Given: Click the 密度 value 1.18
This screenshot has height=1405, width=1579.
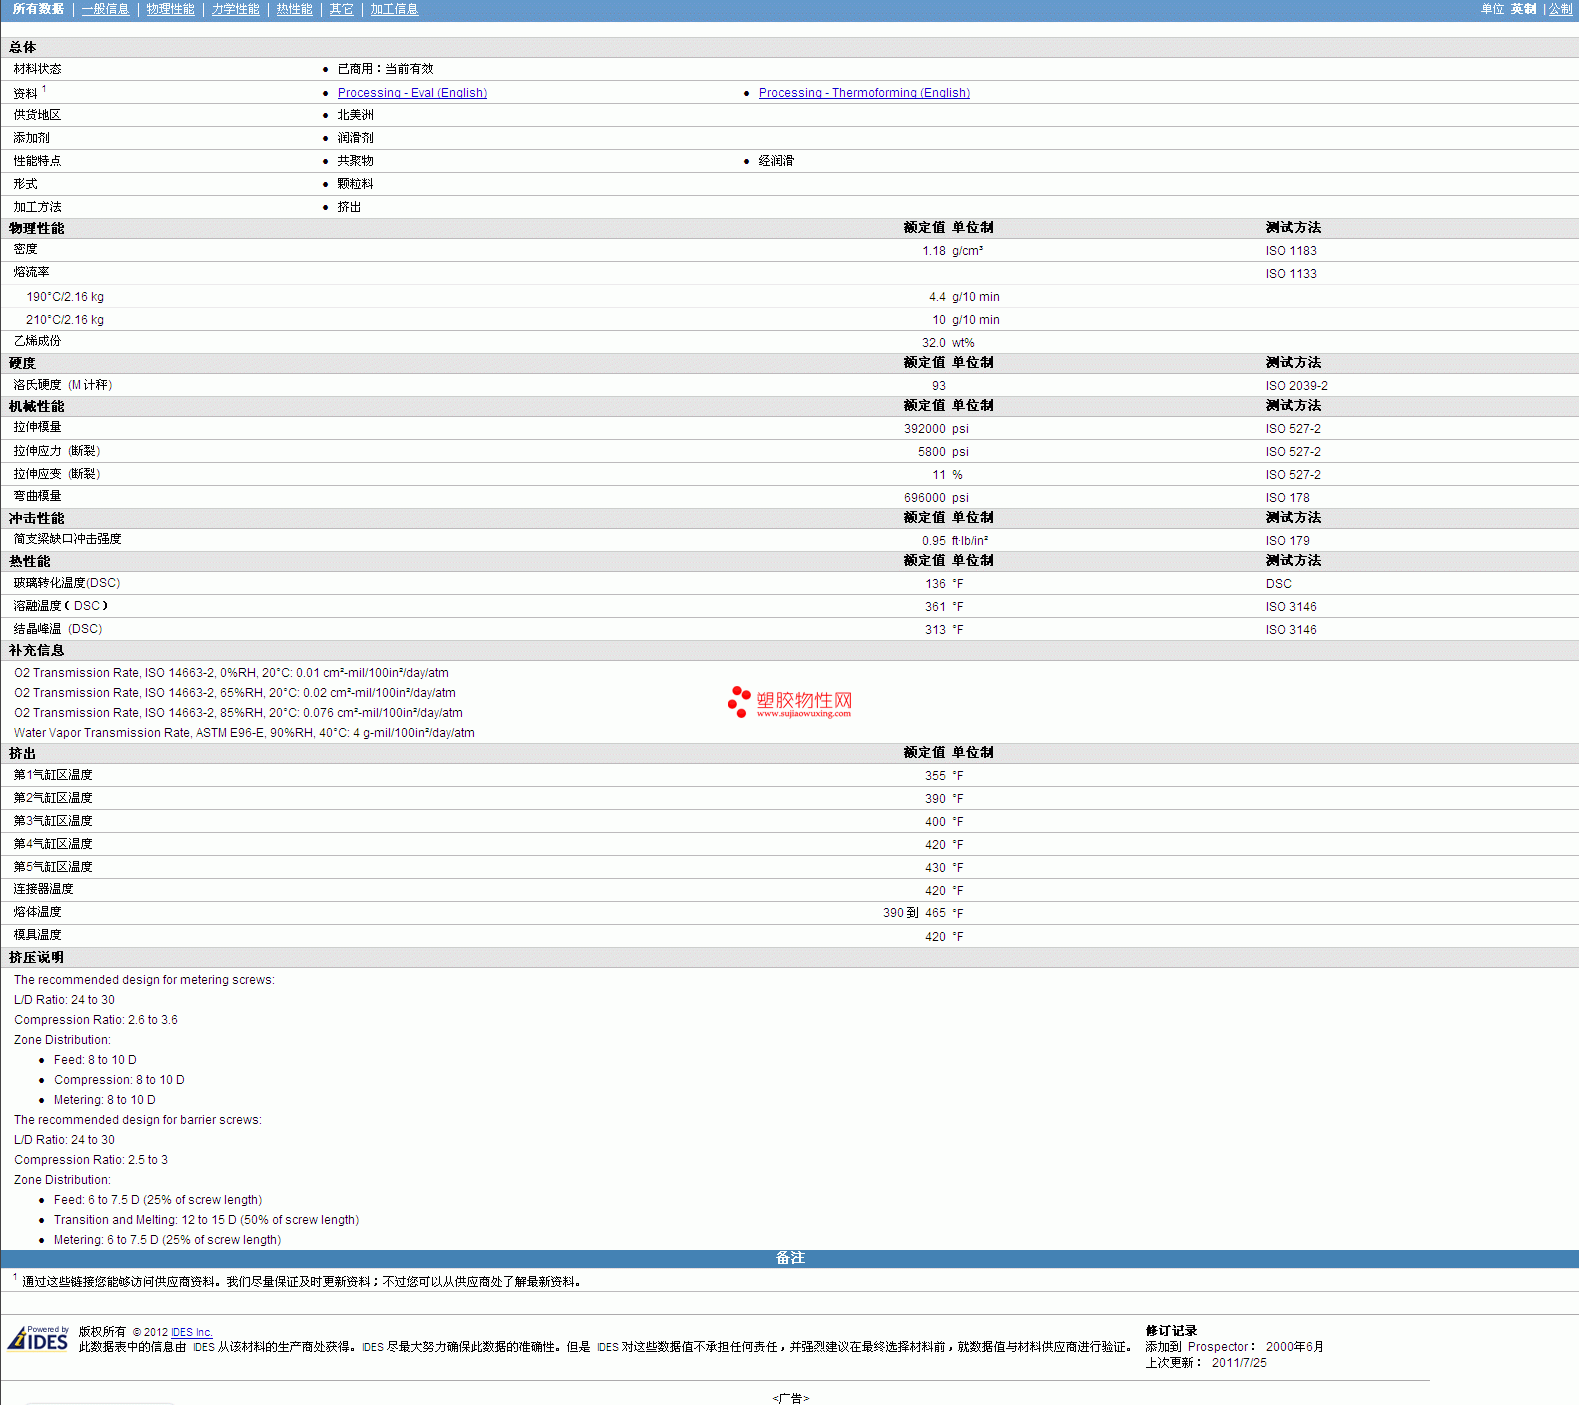Looking at the screenshot, I should coord(933,251).
